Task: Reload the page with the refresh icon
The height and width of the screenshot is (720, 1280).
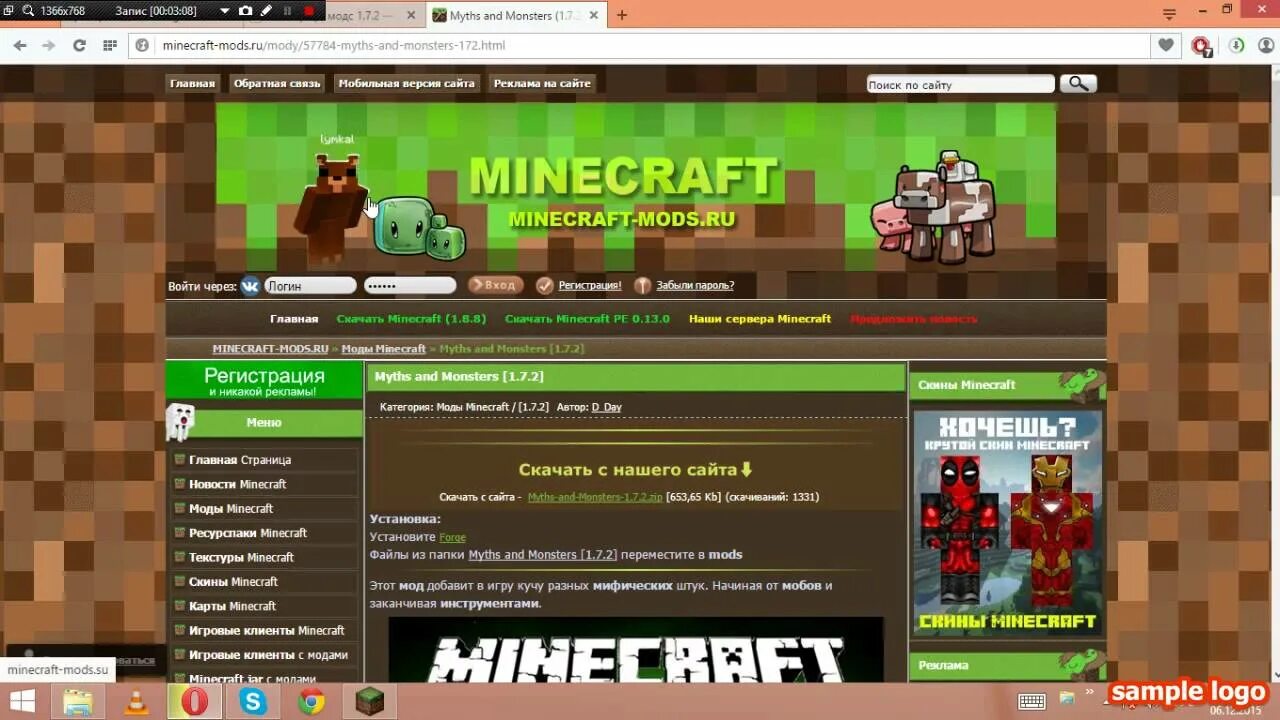Action: click(79, 45)
